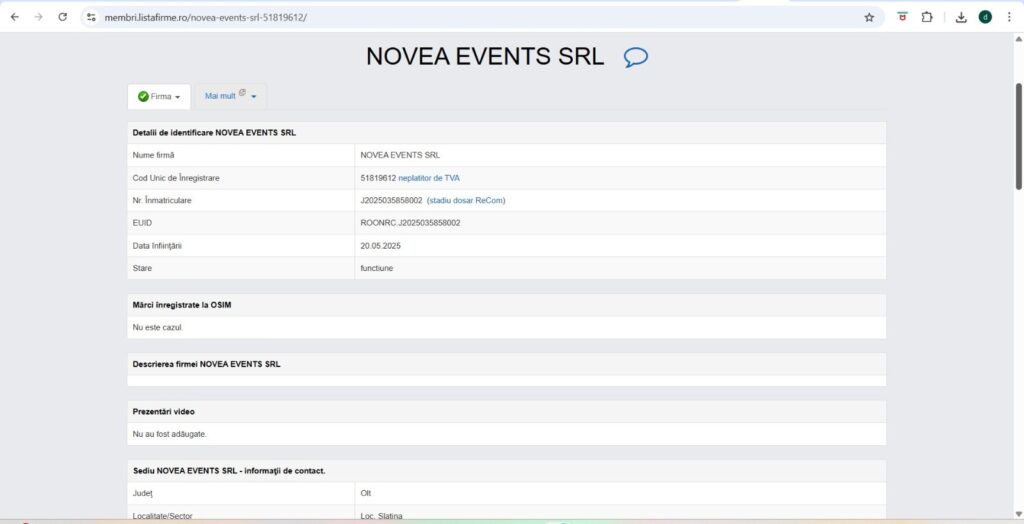Click the scrollbar up arrow

point(1018,39)
